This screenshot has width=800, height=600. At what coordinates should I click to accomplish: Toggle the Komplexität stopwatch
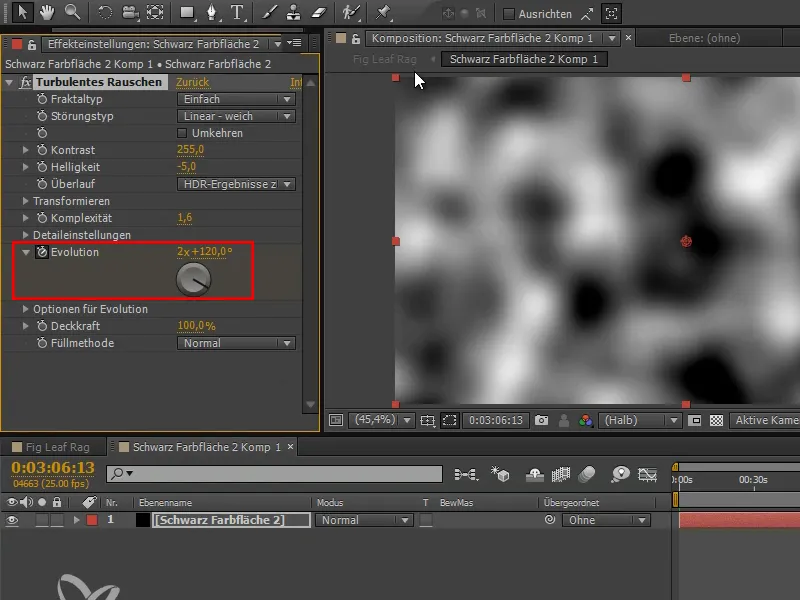coord(42,218)
